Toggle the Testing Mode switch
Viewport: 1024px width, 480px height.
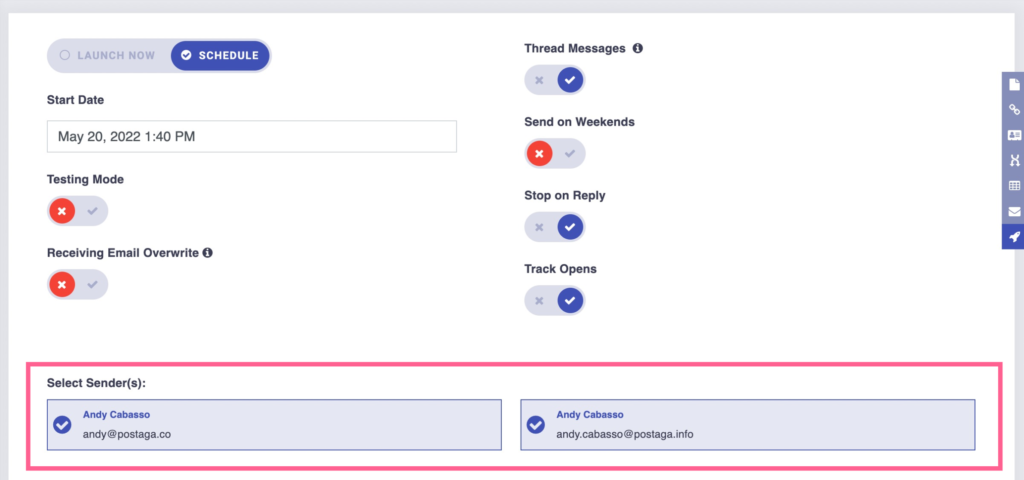77,211
